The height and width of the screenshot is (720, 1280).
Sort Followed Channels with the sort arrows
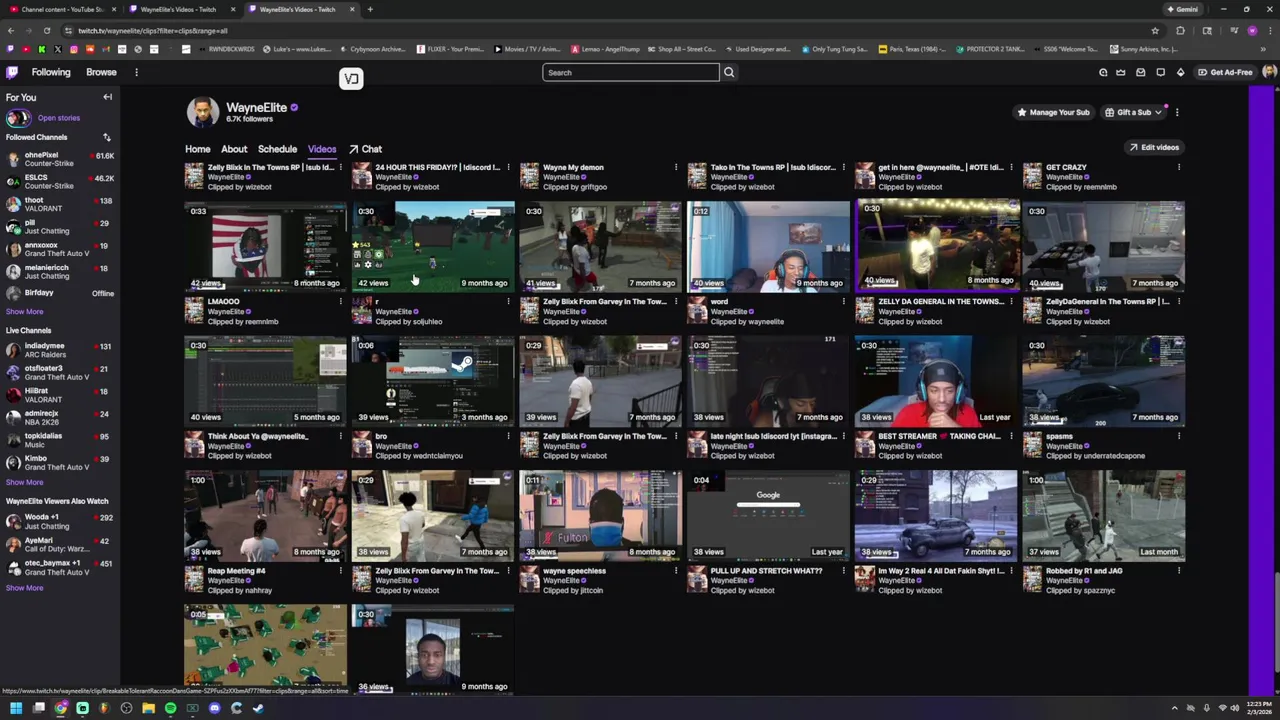tap(106, 137)
